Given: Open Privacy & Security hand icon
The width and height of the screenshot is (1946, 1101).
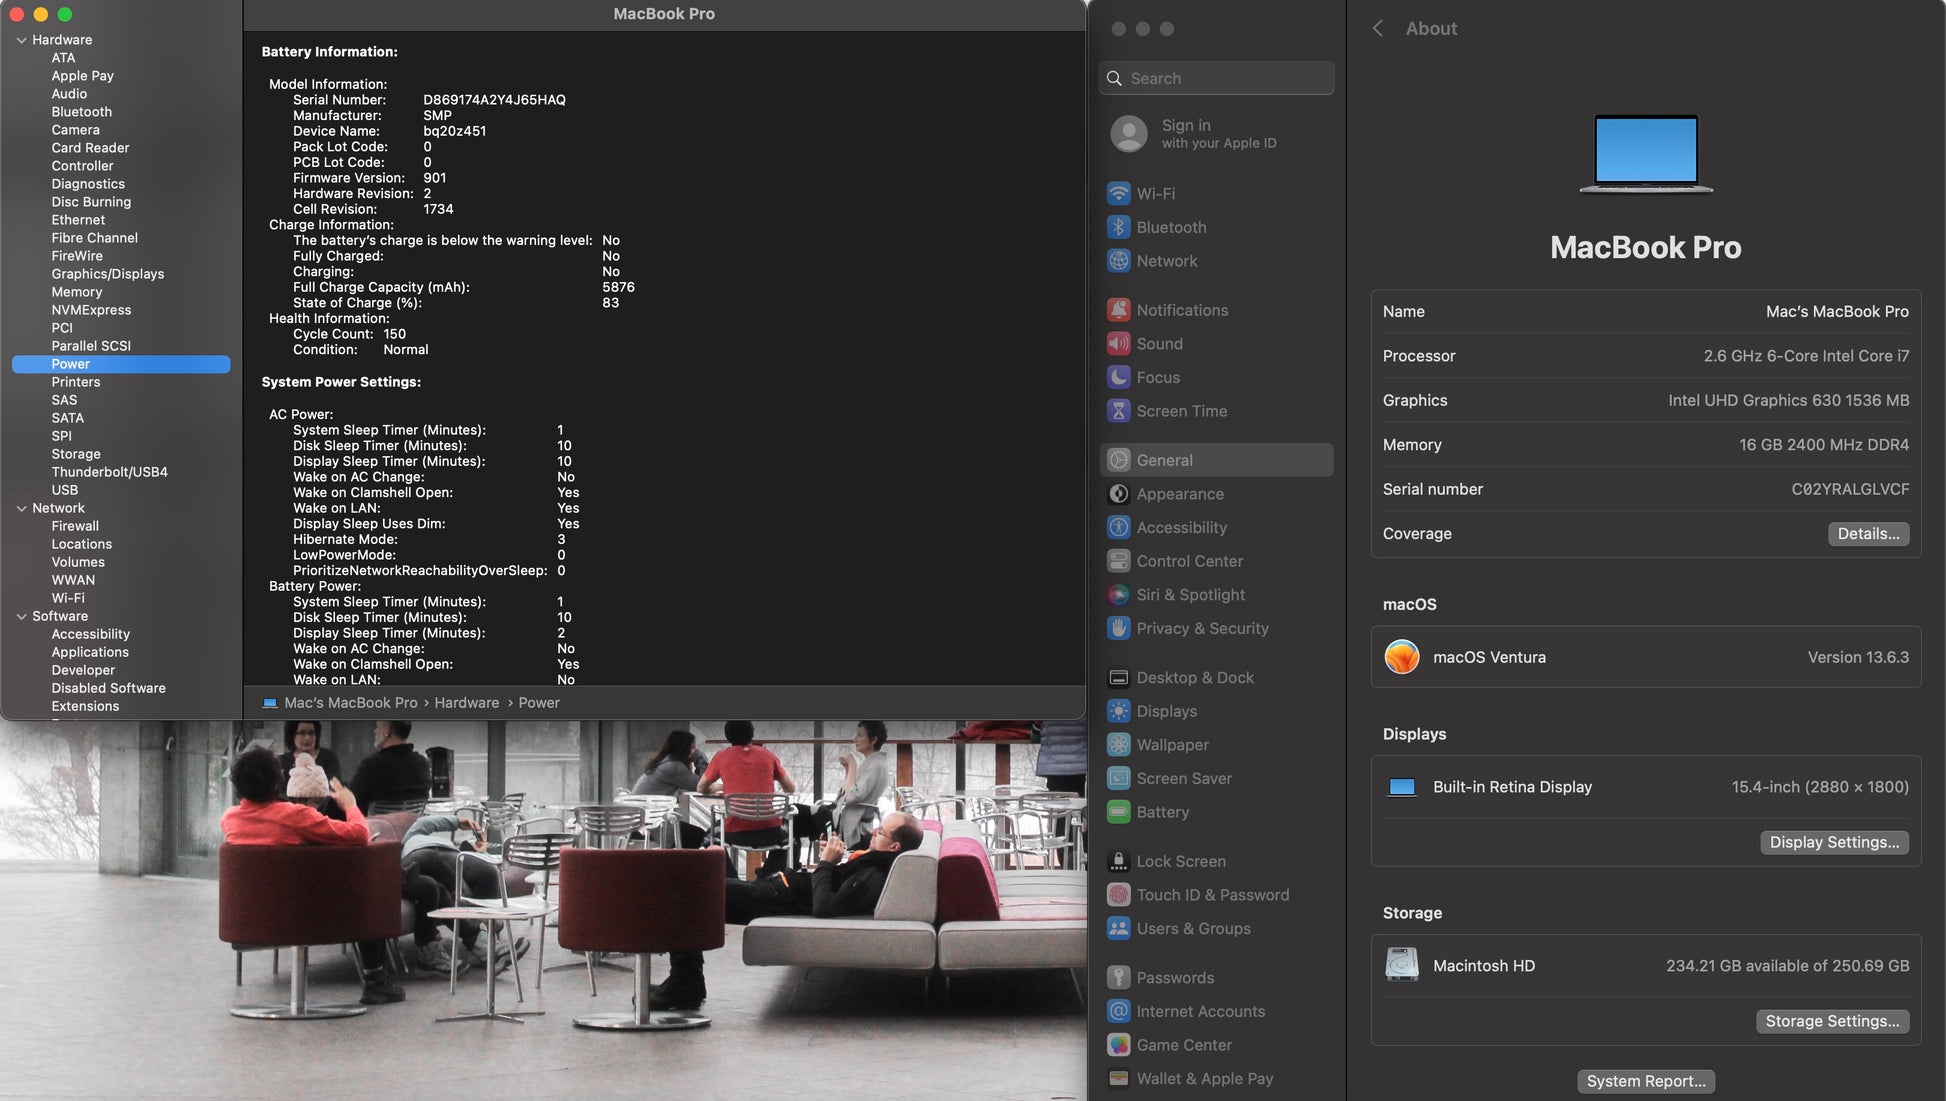Looking at the screenshot, I should pos(1118,628).
